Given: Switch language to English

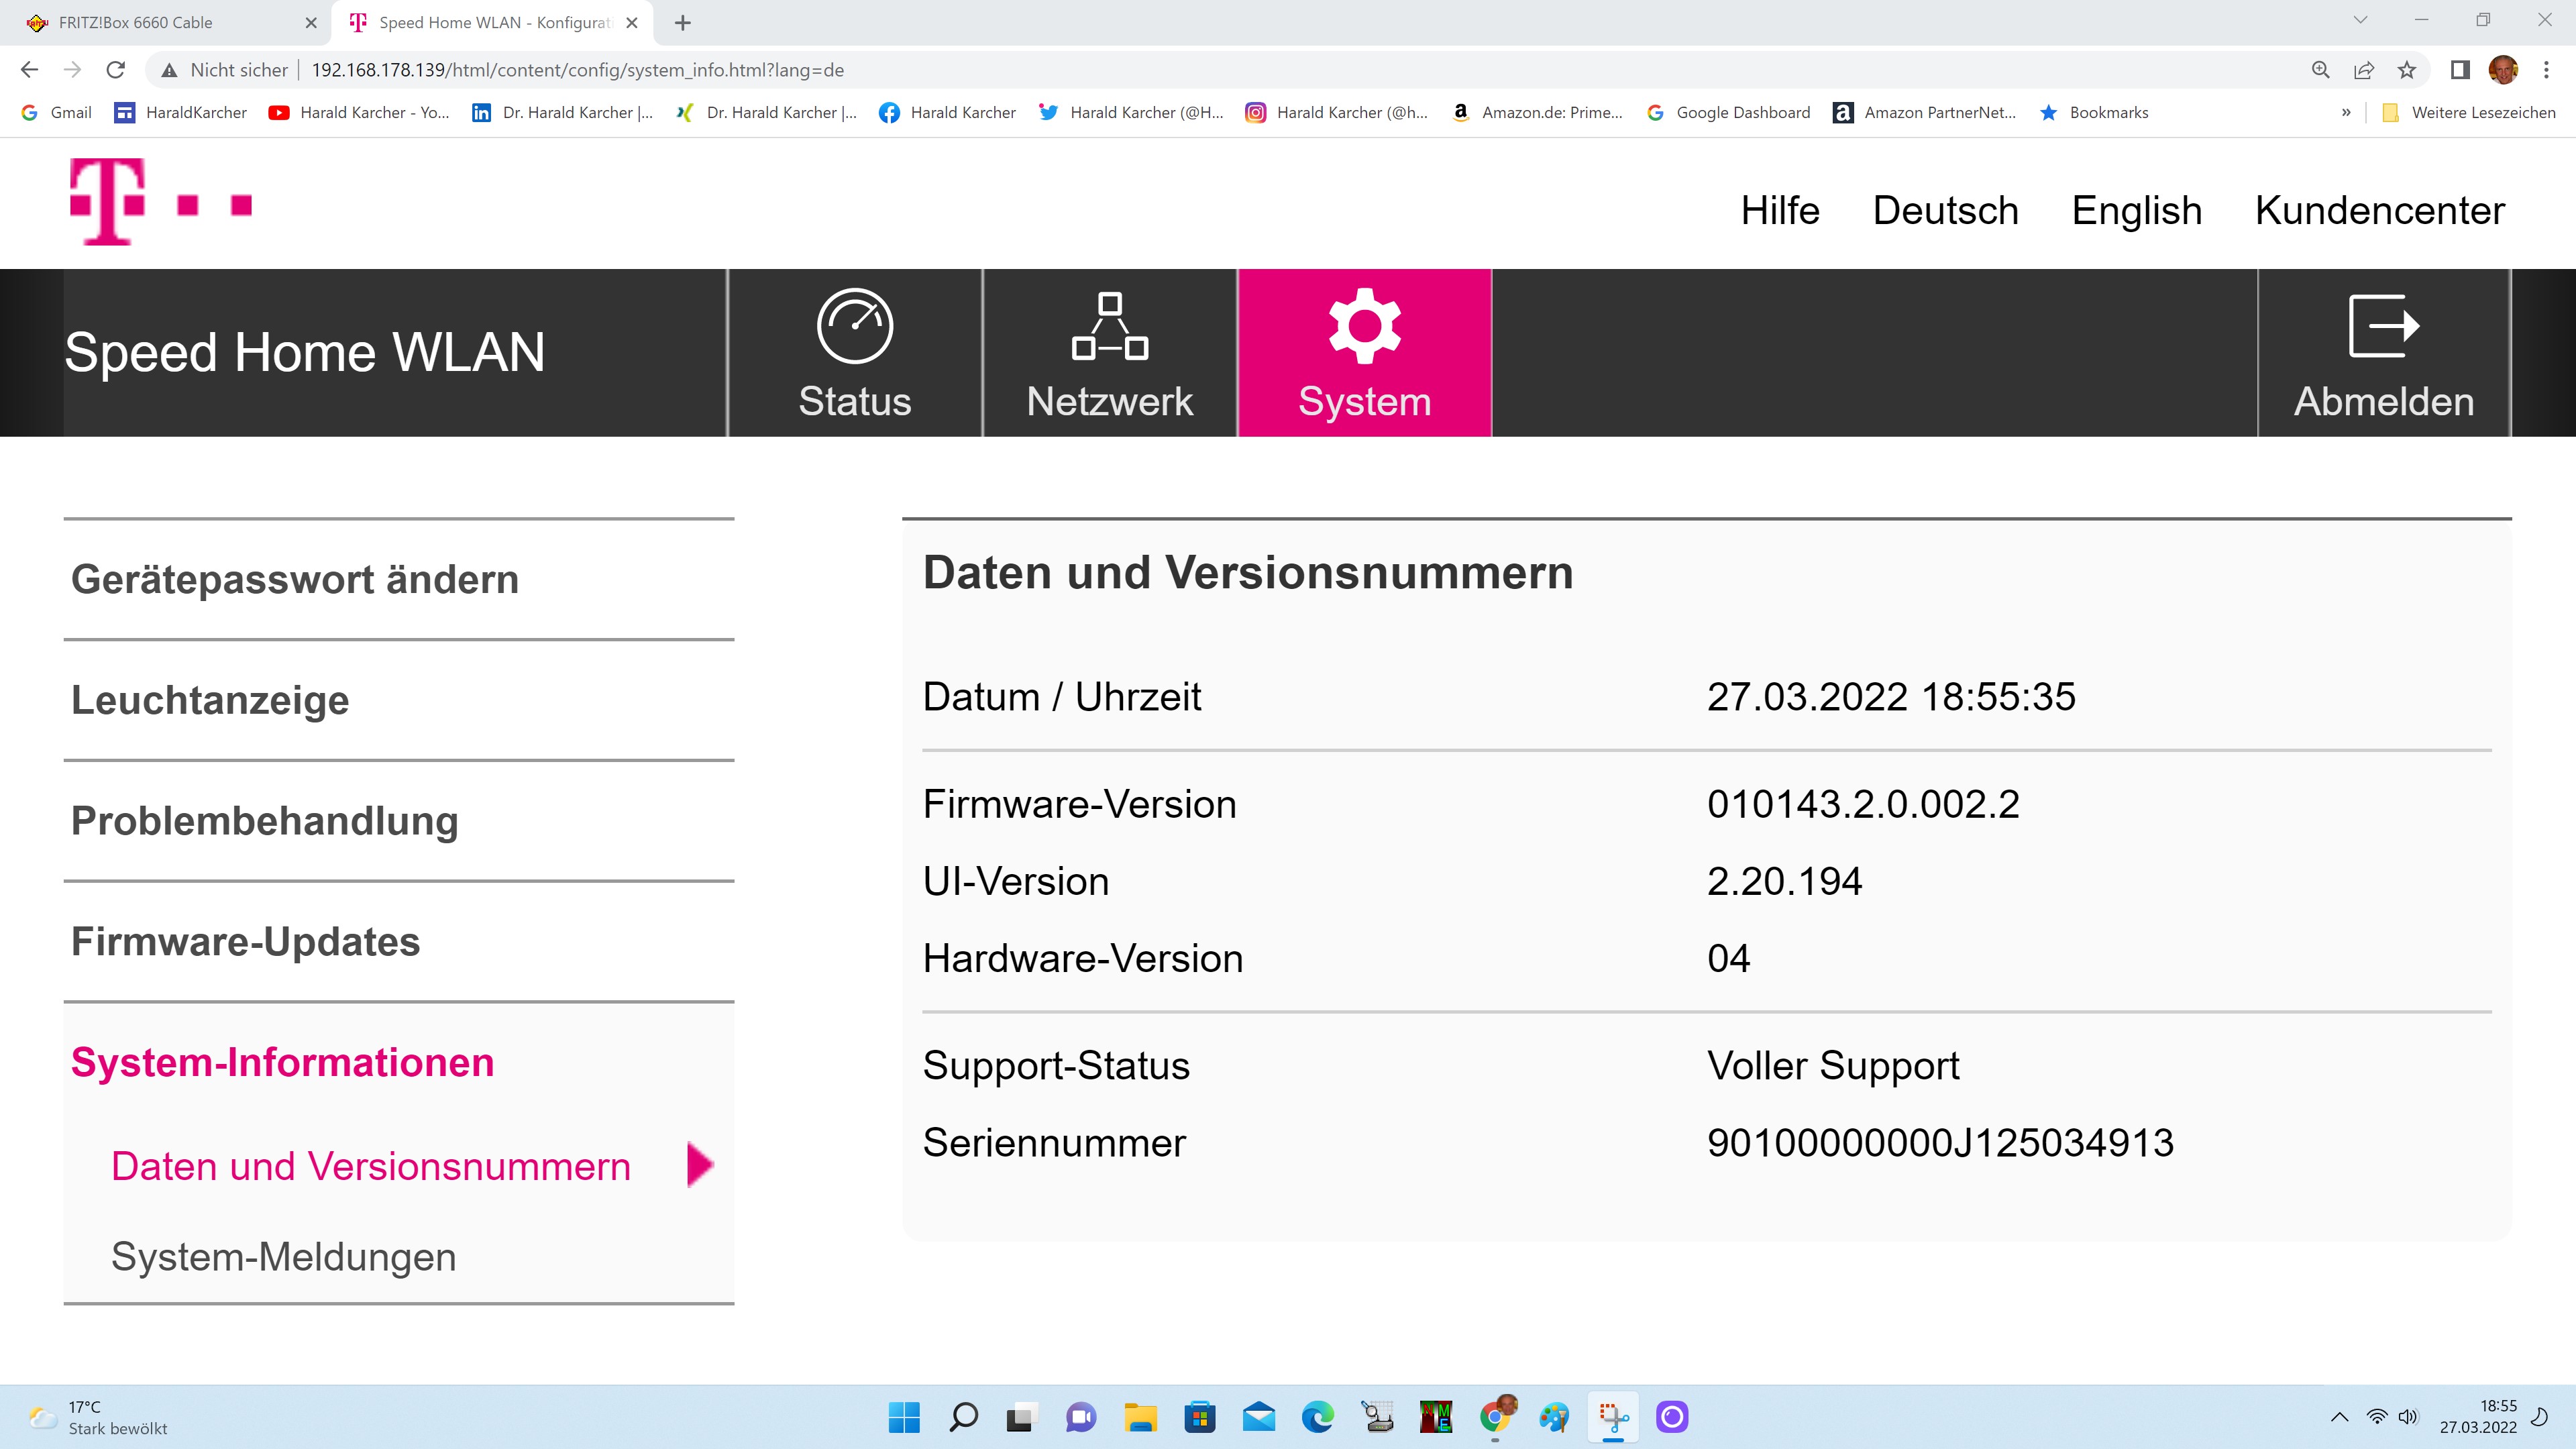Looking at the screenshot, I should [2136, 210].
